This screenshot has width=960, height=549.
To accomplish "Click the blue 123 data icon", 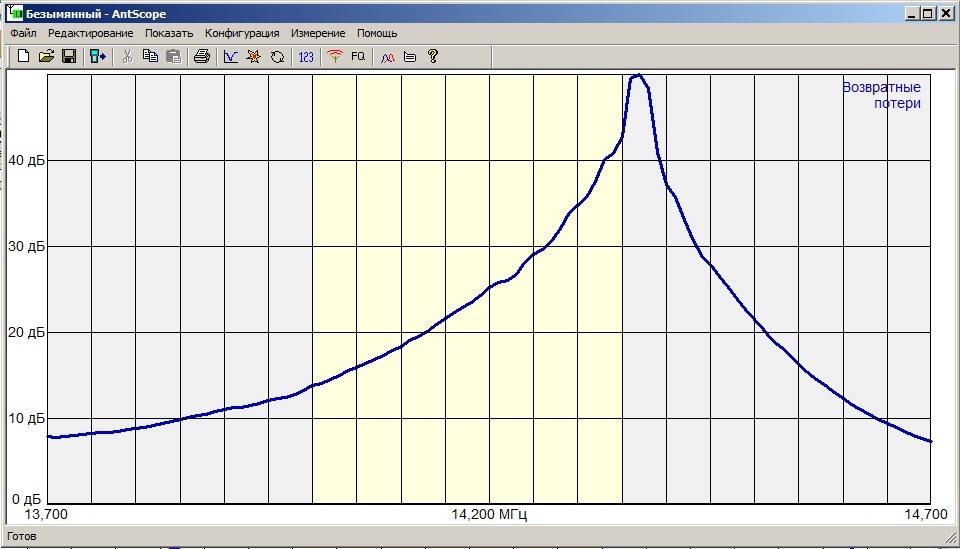I will [306, 56].
